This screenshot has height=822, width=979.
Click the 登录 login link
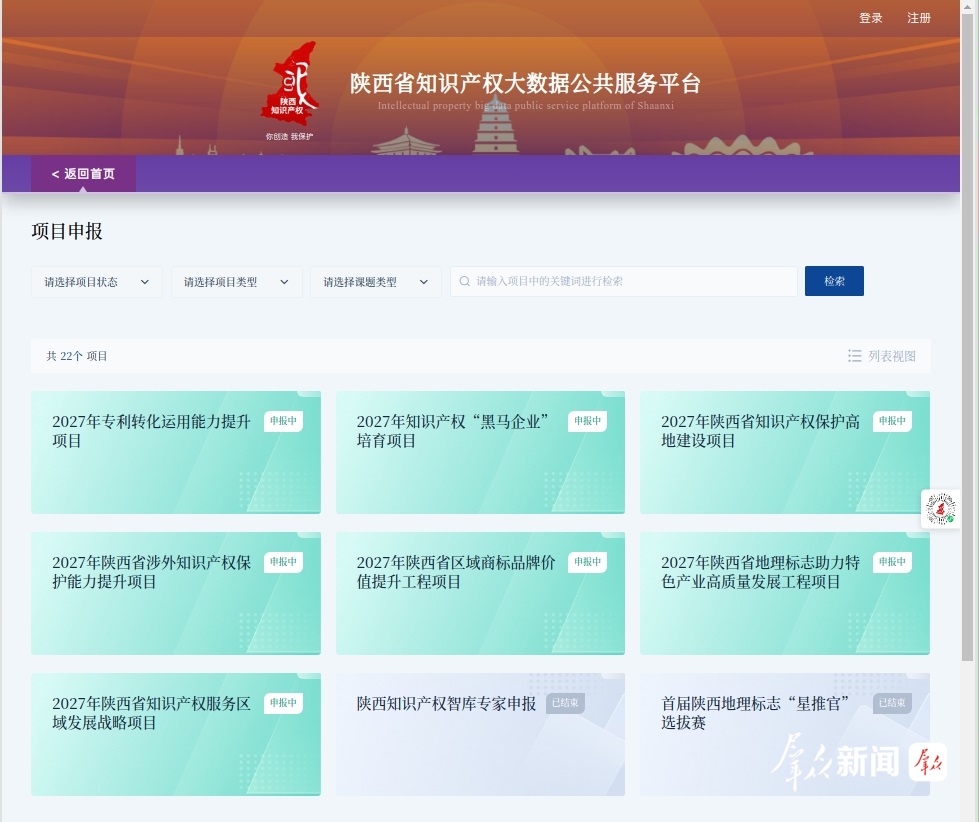[870, 18]
